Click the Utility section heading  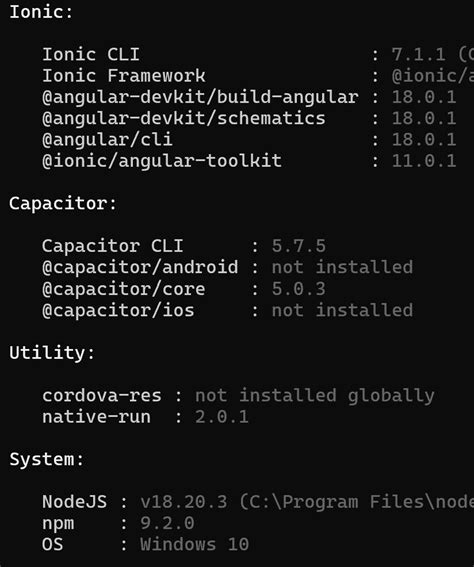pos(52,353)
